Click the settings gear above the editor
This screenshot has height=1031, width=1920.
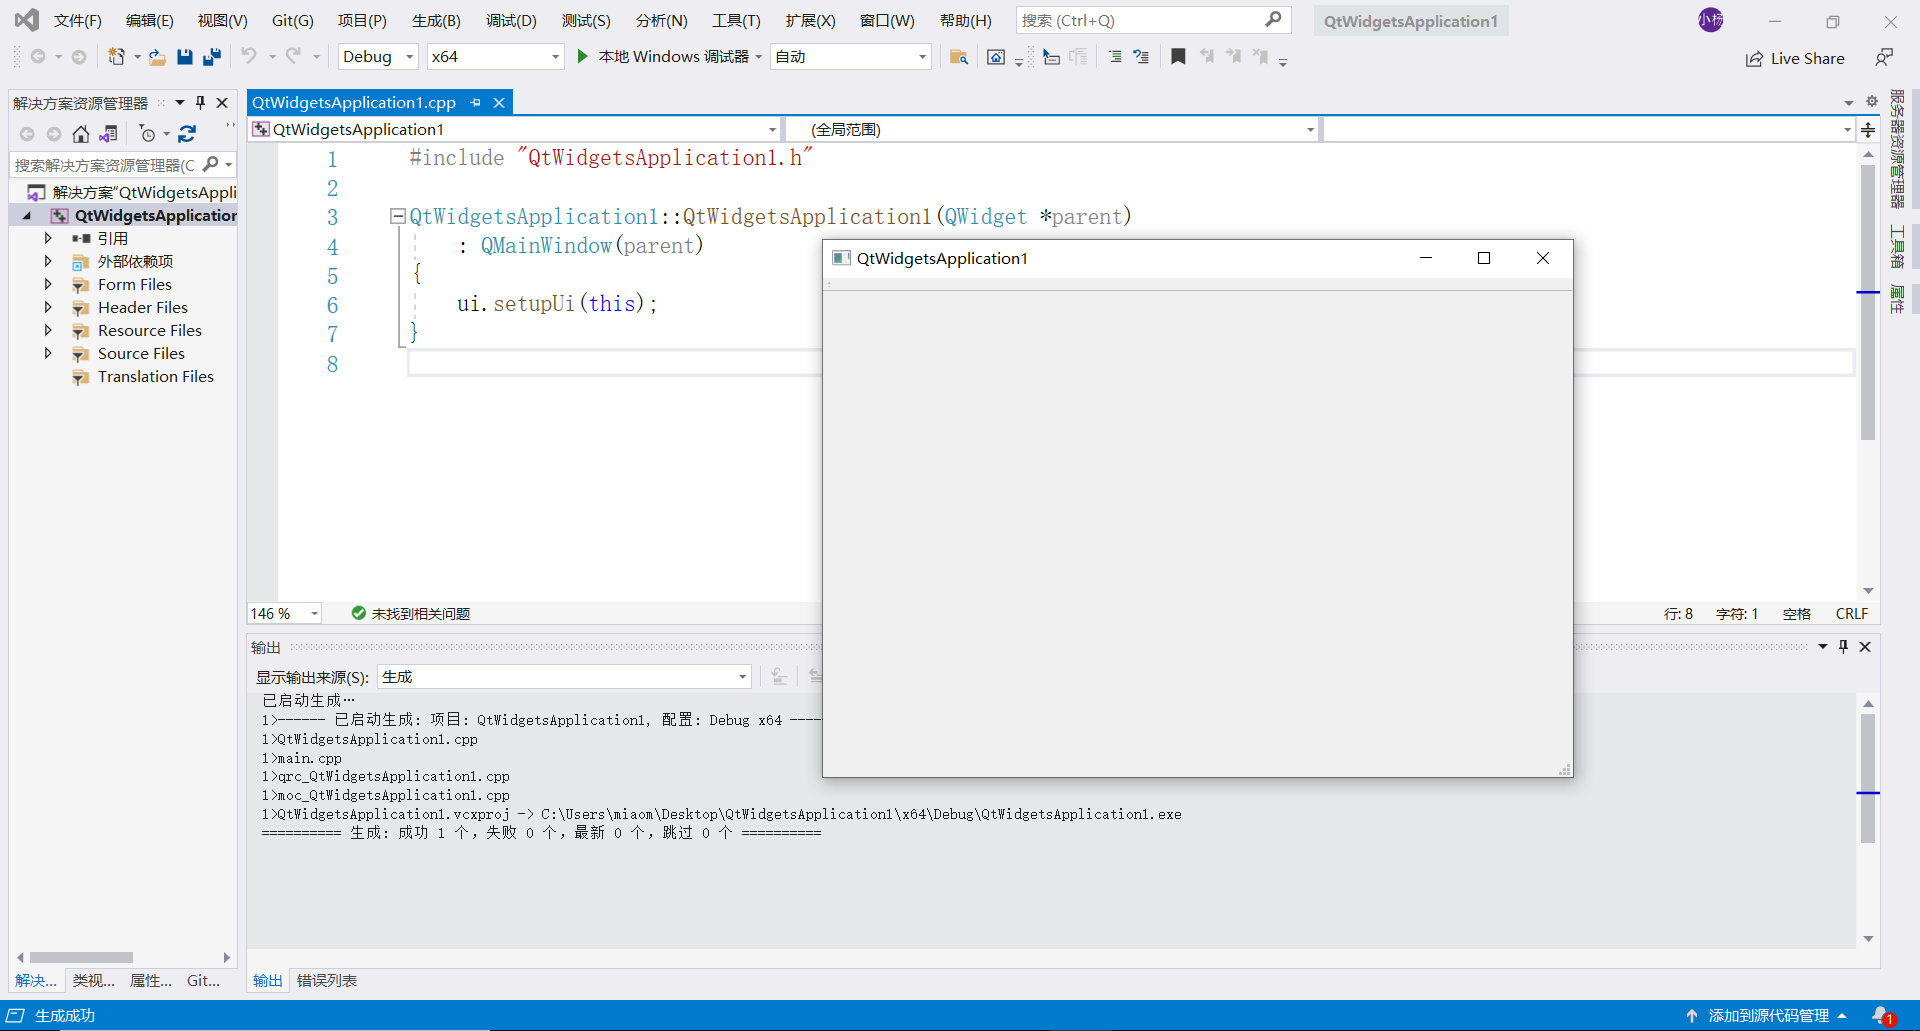click(x=1872, y=102)
